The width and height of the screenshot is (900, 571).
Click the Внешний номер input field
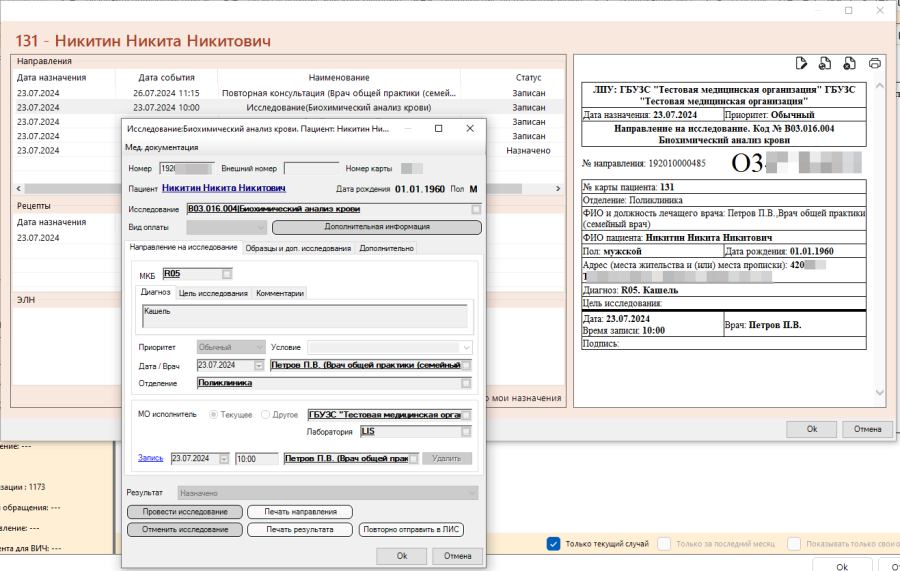click(x=312, y=169)
